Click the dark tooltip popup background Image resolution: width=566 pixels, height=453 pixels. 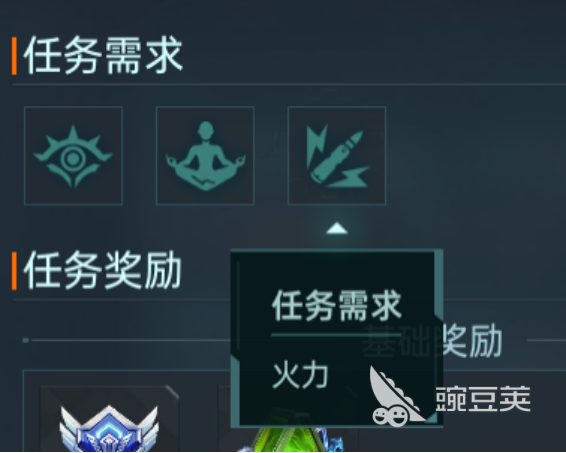336,338
